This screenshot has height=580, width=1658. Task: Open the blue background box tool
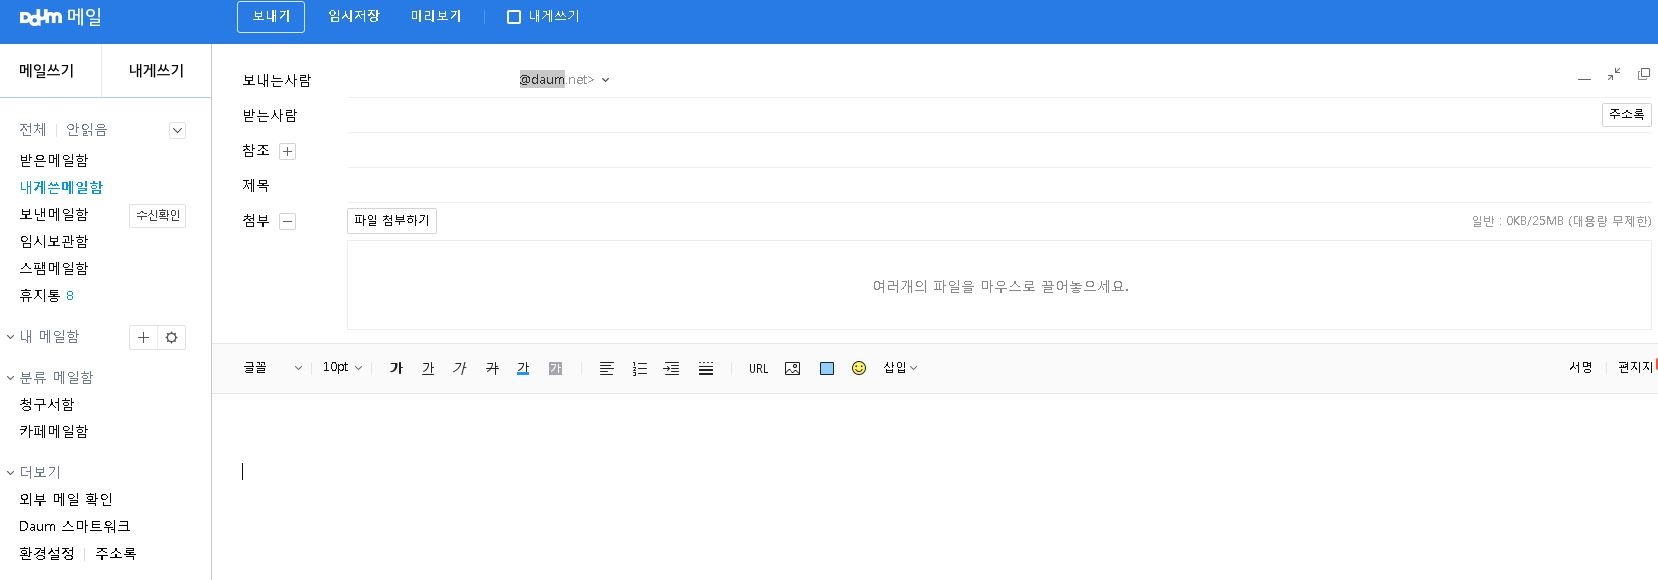827,368
